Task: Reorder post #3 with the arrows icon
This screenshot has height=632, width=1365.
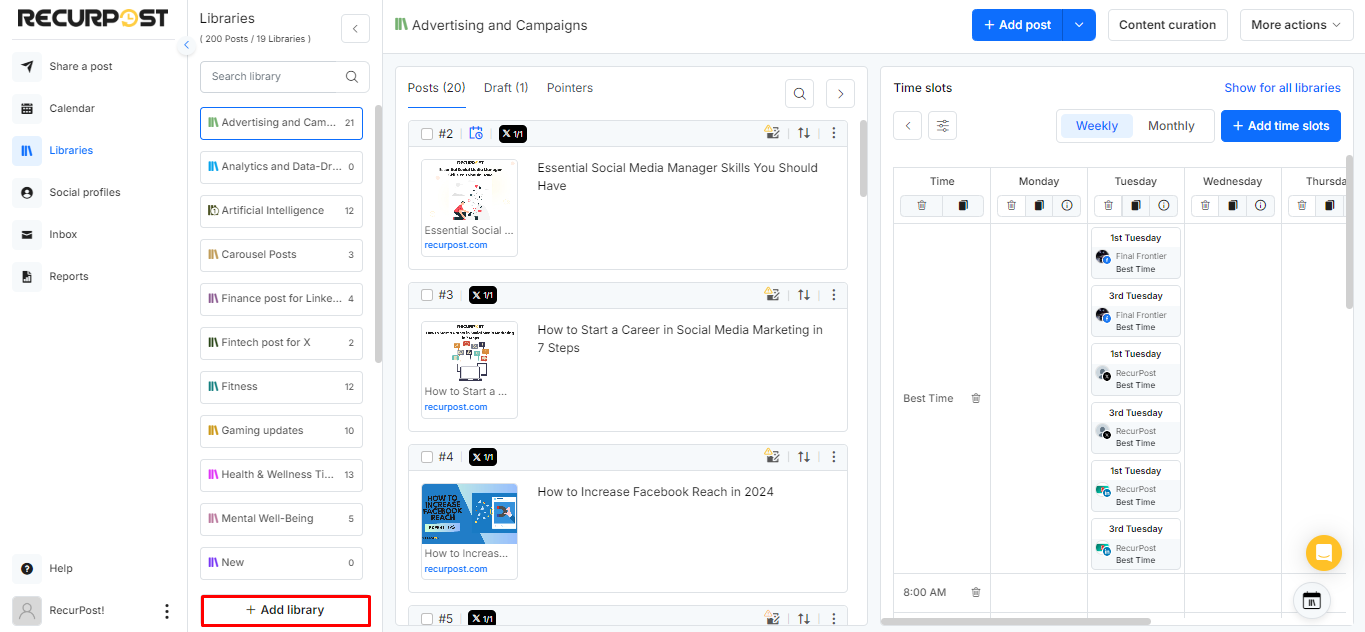Action: coord(804,295)
